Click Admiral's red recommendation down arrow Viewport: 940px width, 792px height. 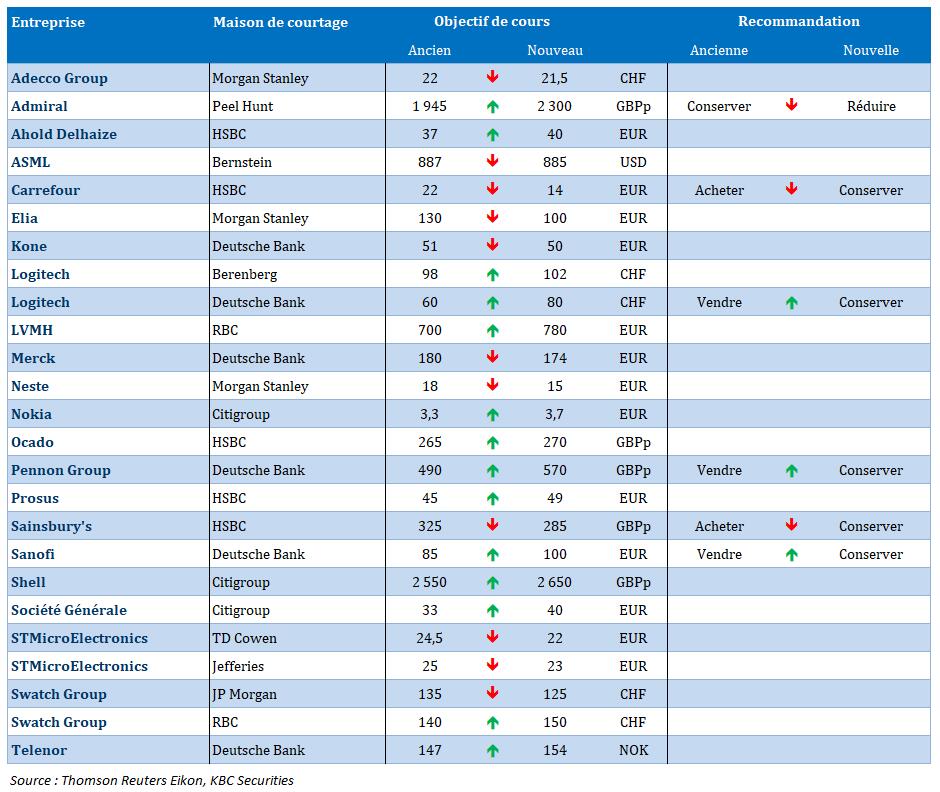point(791,105)
